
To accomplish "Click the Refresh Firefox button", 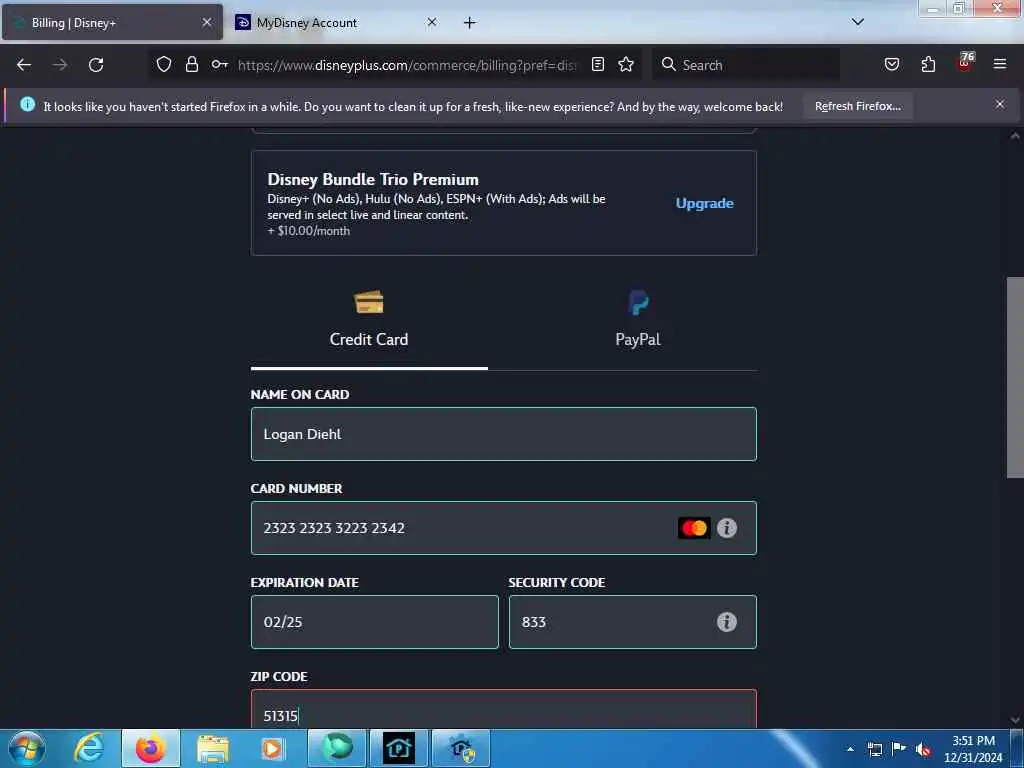I will pyautogui.click(x=857, y=106).
